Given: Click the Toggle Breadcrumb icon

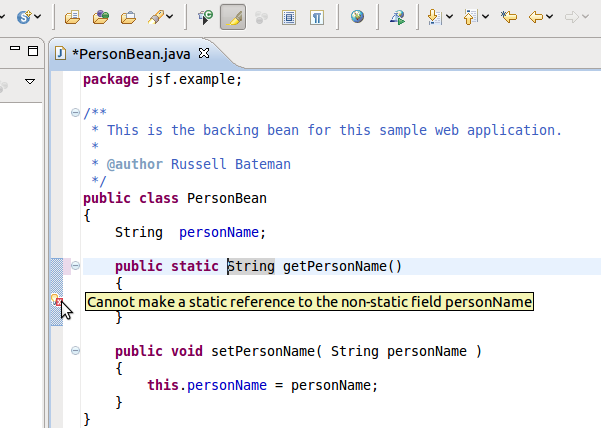Looking at the screenshot, I should [205, 17].
